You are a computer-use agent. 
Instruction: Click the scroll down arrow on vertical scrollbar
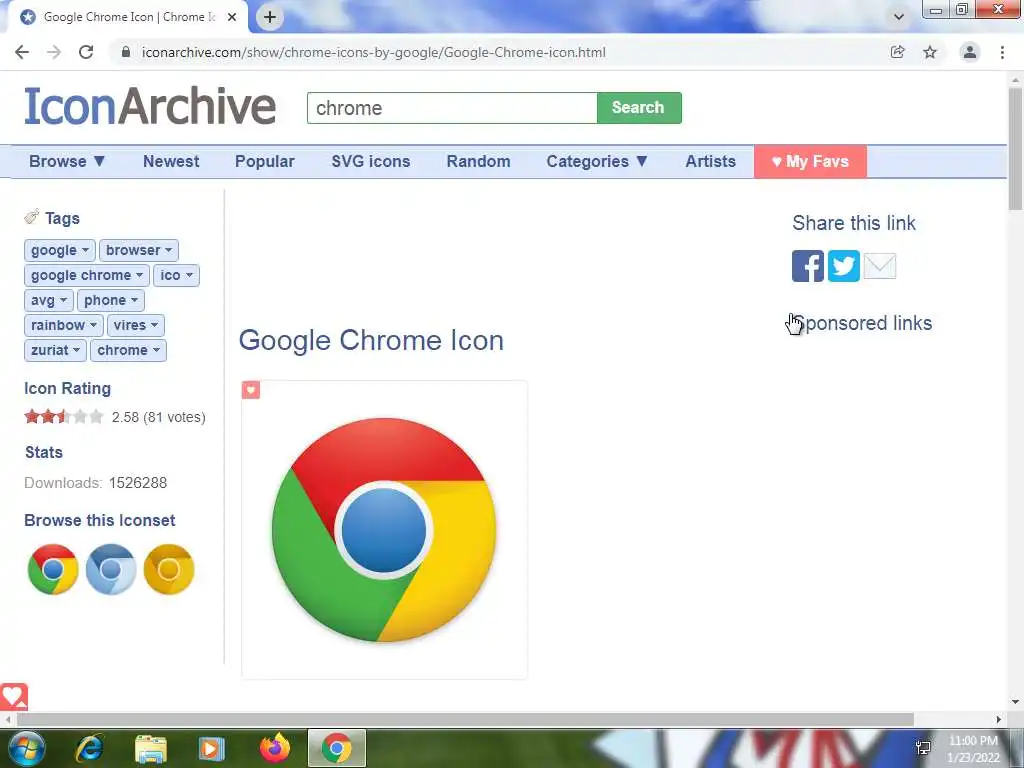pyautogui.click(x=1015, y=702)
